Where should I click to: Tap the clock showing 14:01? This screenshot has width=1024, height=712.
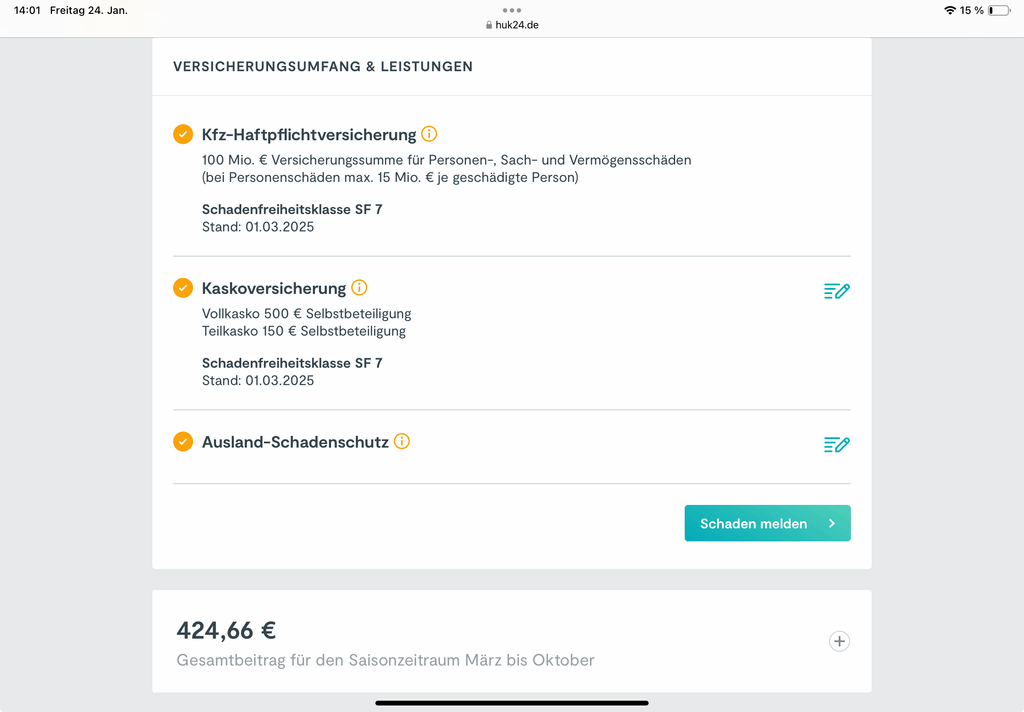tap(27, 10)
